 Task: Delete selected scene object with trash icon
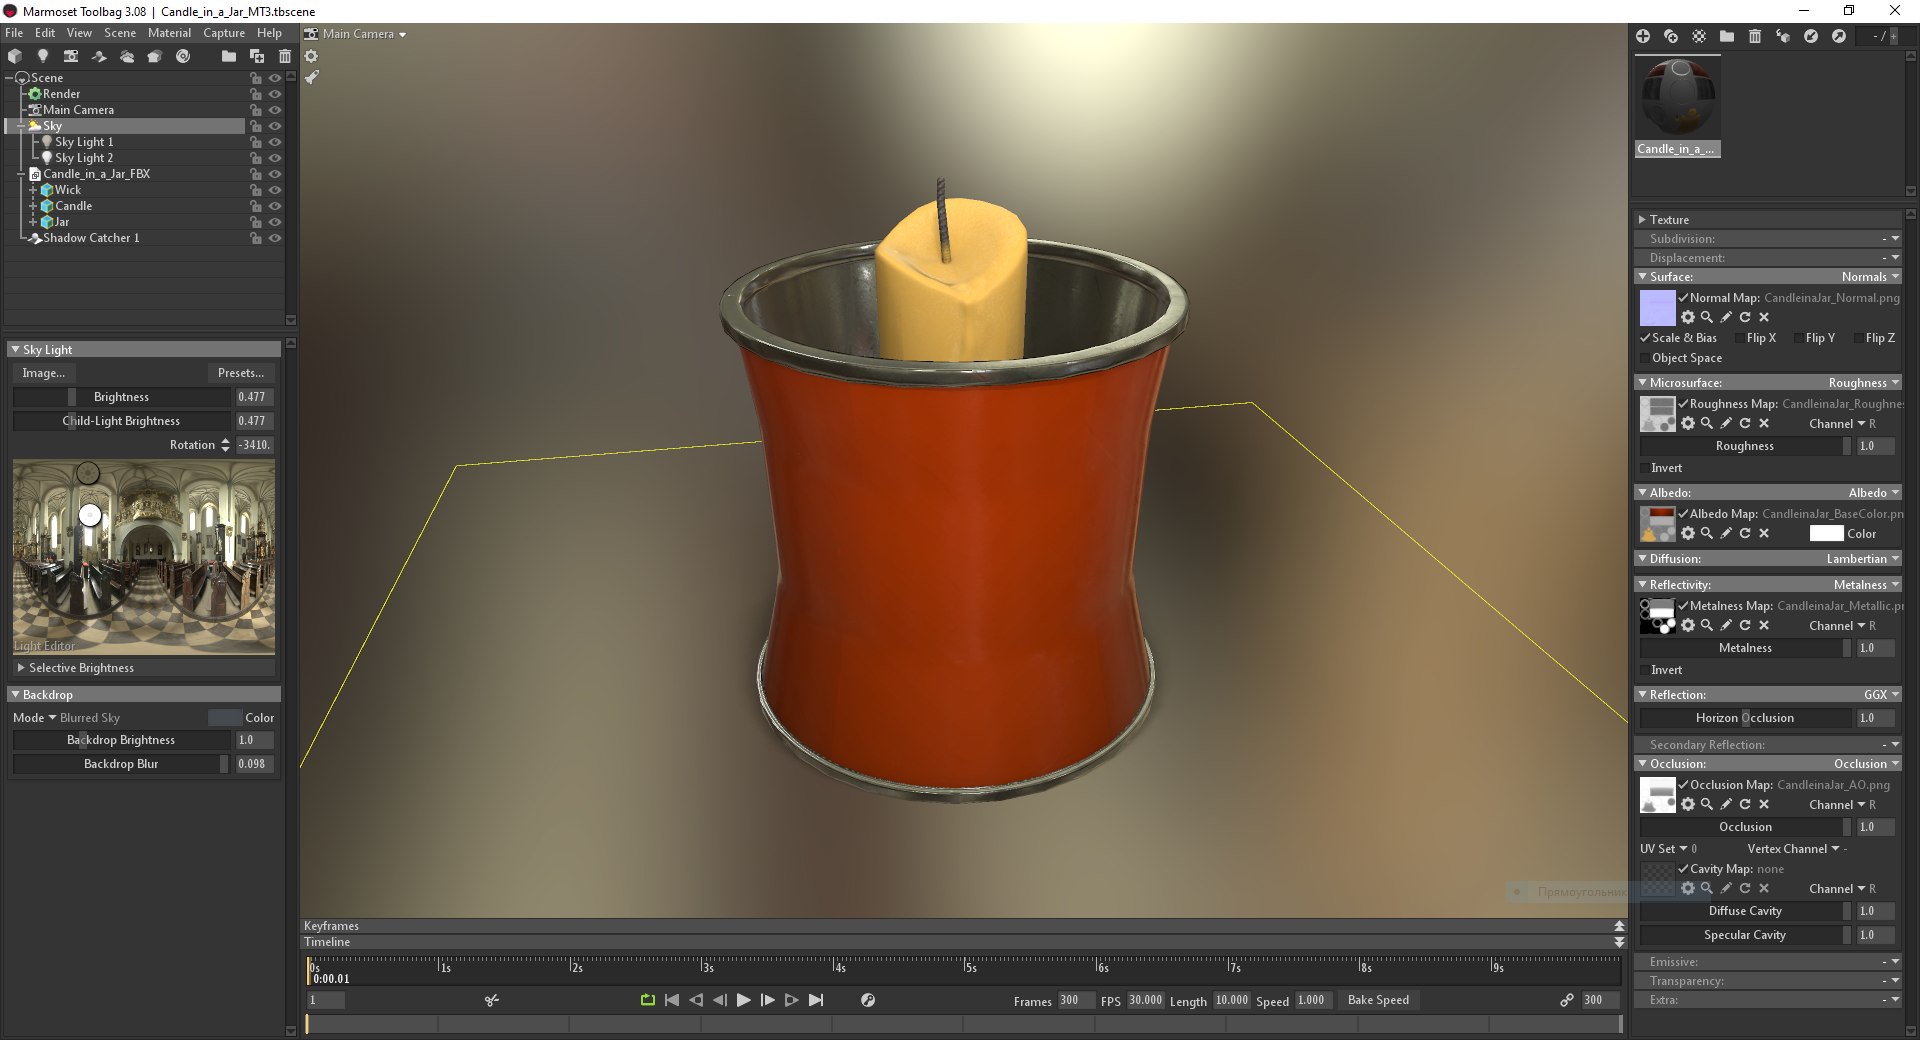[285, 56]
